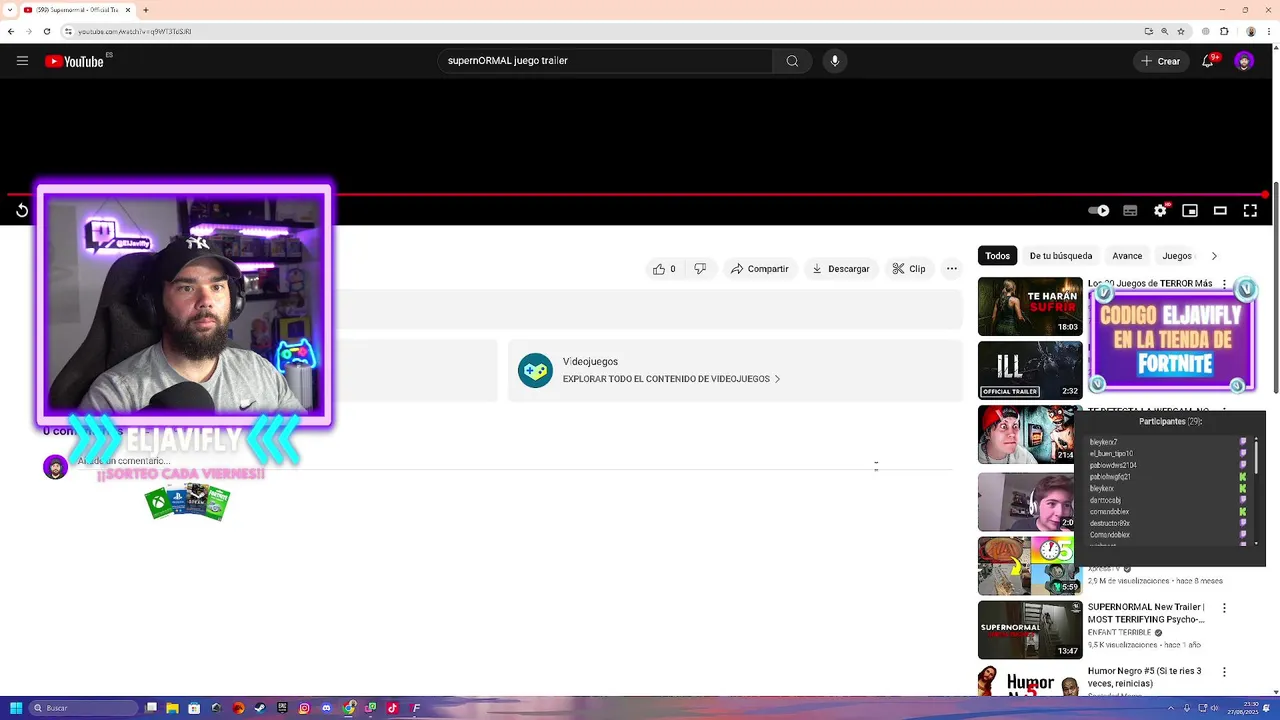Screen dimensions: 1280x720
Task: Show more filter chips with right chevron
Action: coord(1214,256)
